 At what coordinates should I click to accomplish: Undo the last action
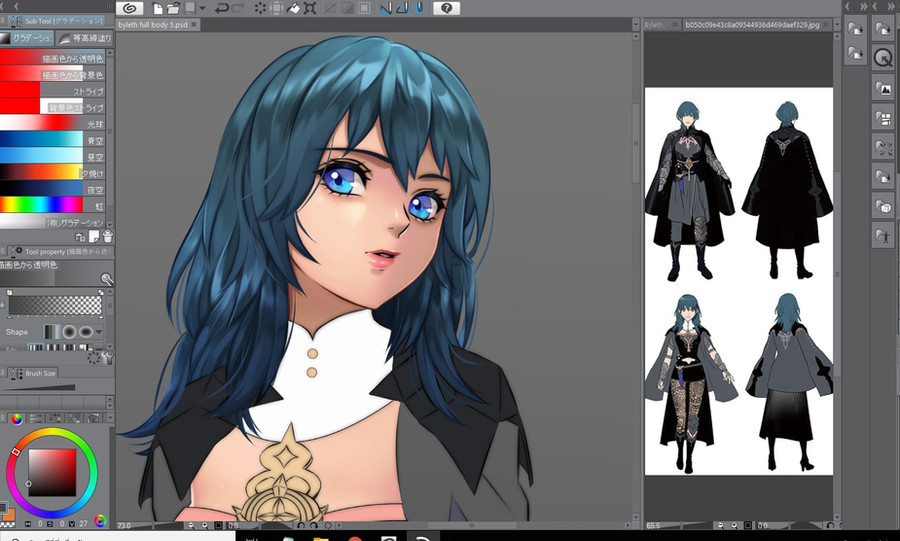click(222, 9)
